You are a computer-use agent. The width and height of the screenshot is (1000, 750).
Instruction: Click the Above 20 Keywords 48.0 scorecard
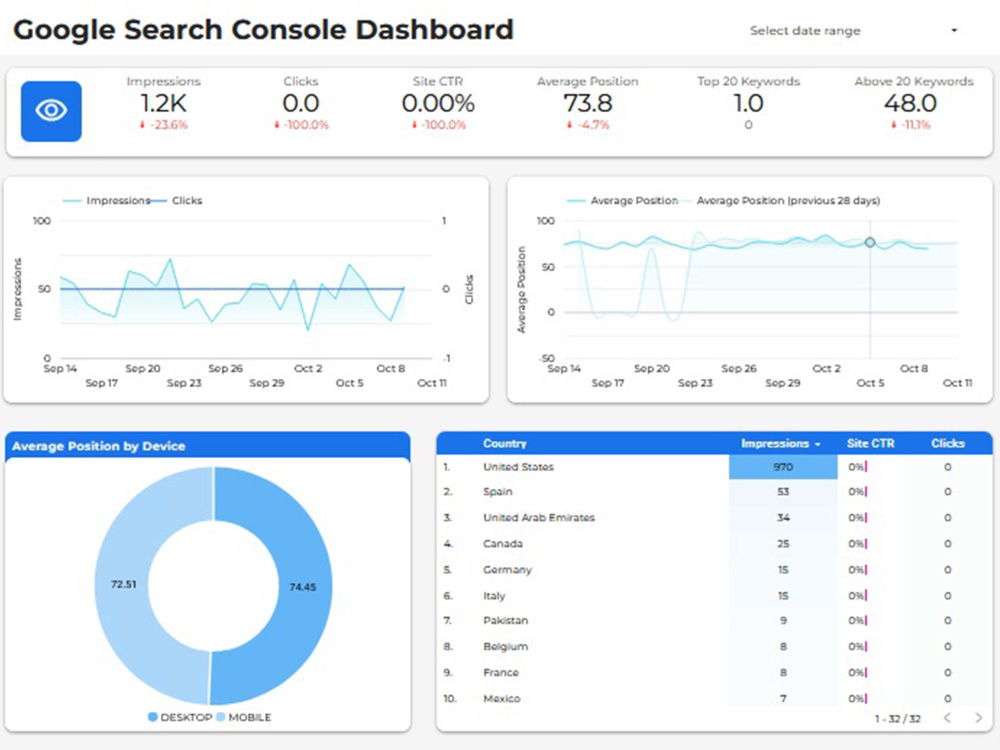click(913, 103)
